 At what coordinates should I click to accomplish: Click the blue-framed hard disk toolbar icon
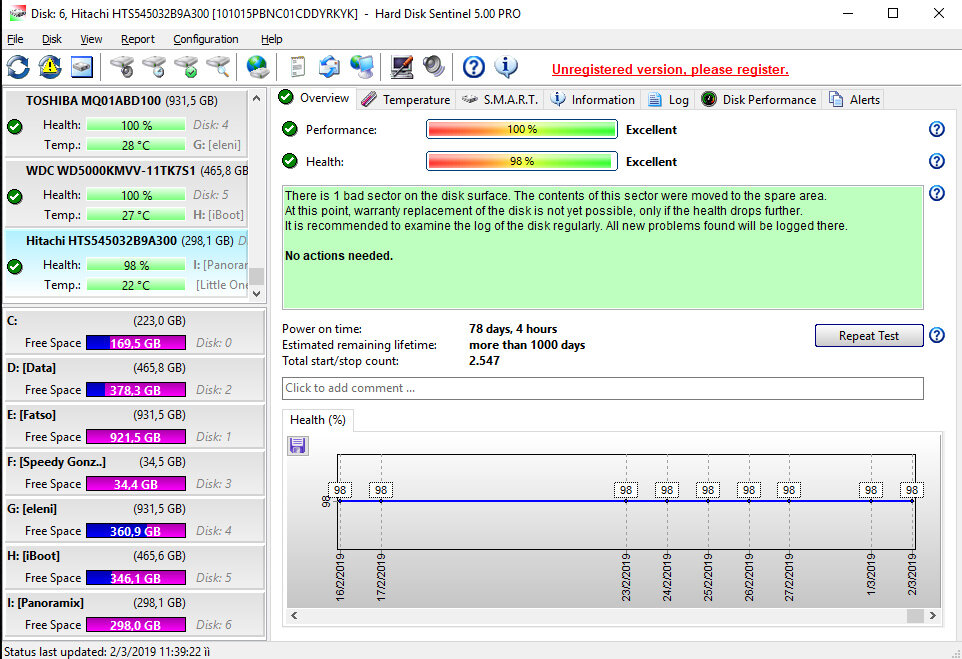coord(82,67)
